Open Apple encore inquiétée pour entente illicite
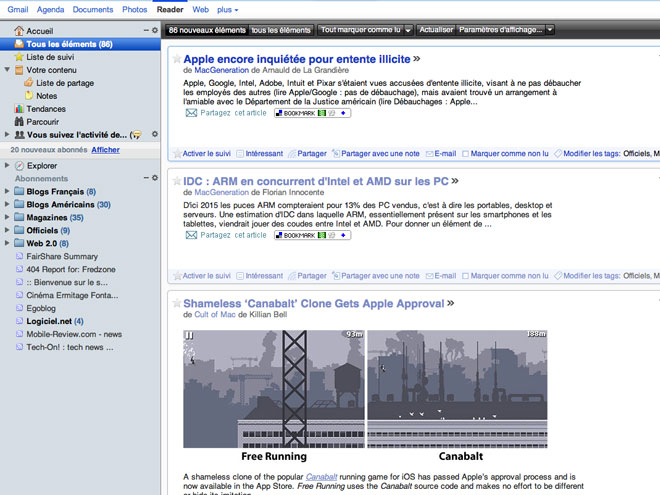This screenshot has height=495, width=660. pyautogui.click(x=297, y=59)
